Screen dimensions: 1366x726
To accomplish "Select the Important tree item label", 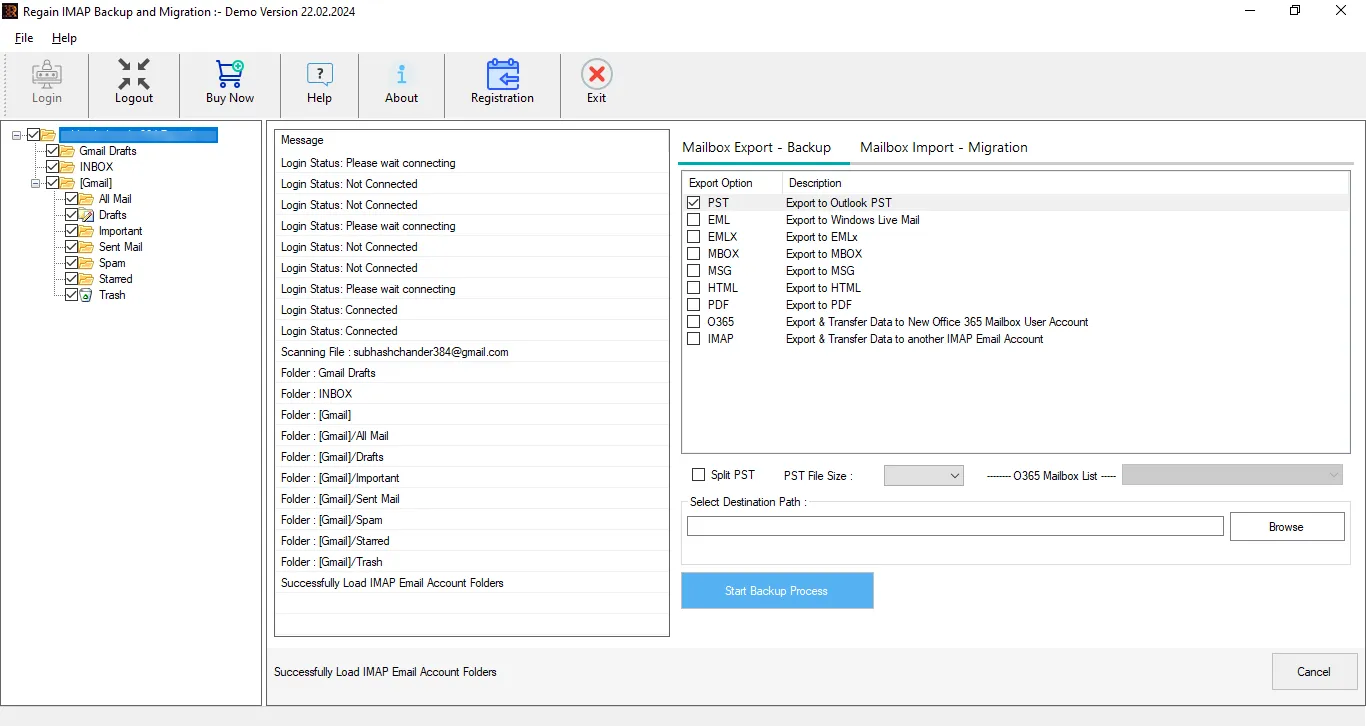I will (120, 231).
